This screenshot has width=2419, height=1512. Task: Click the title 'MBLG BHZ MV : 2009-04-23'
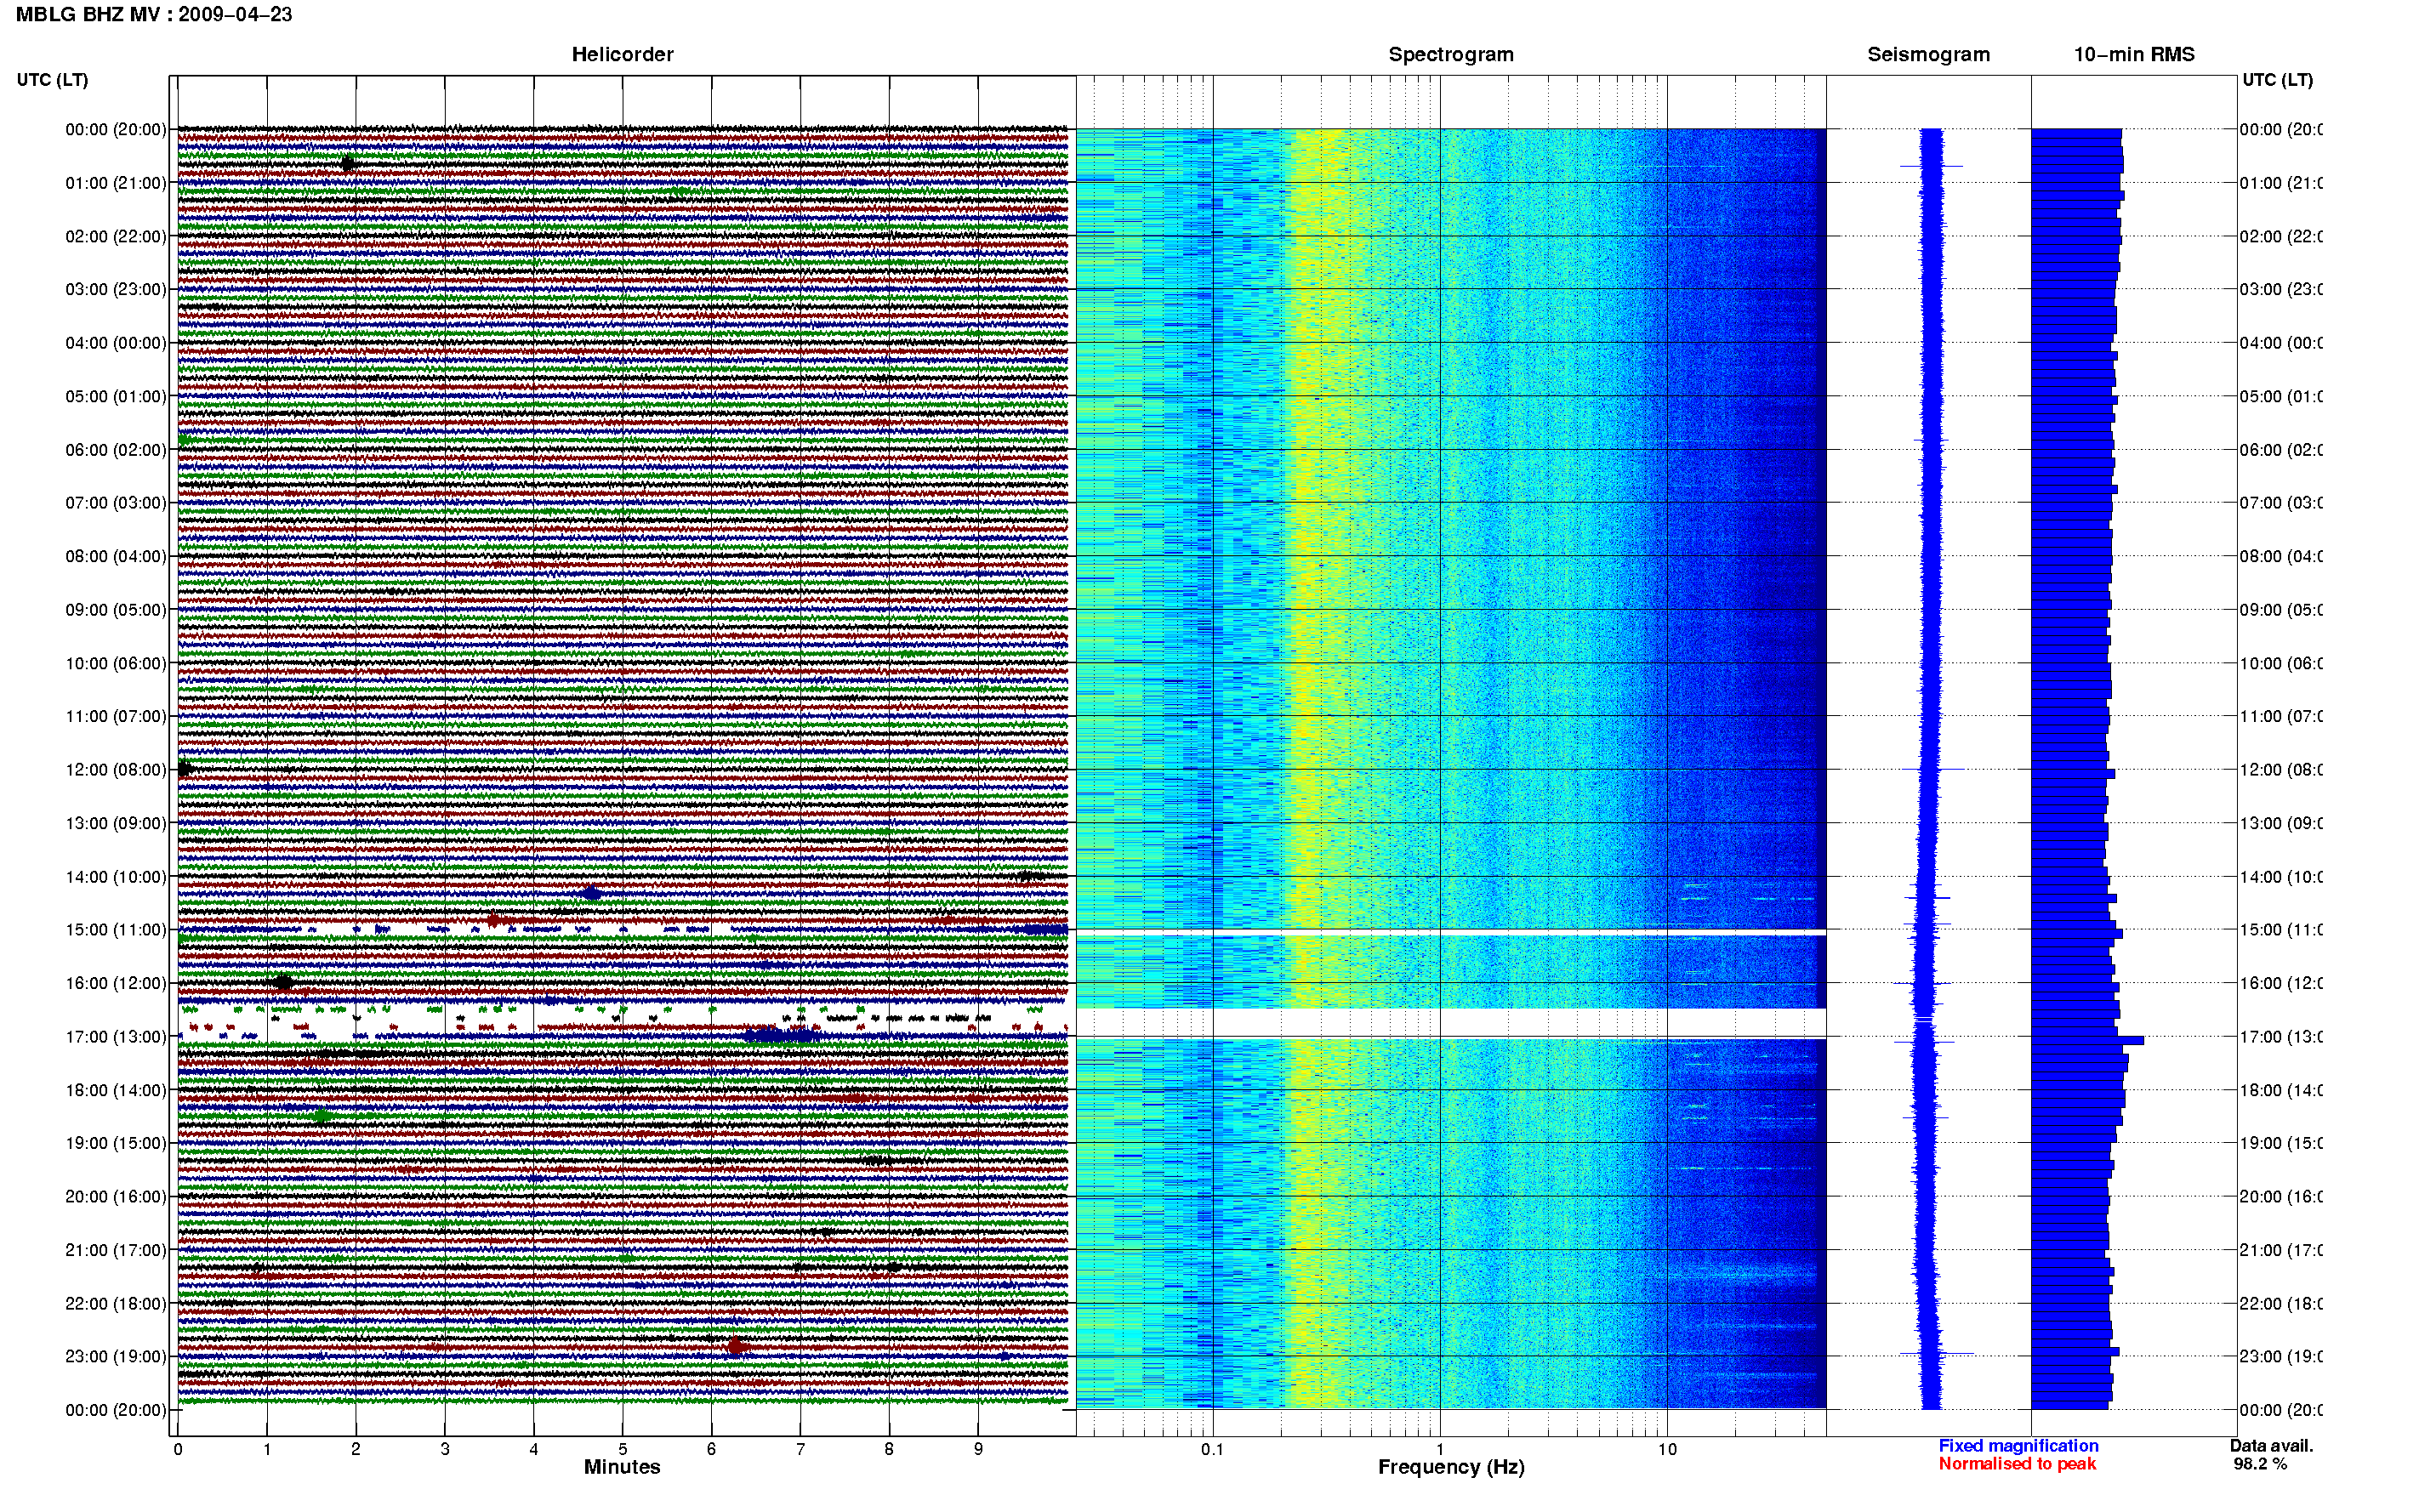(154, 14)
